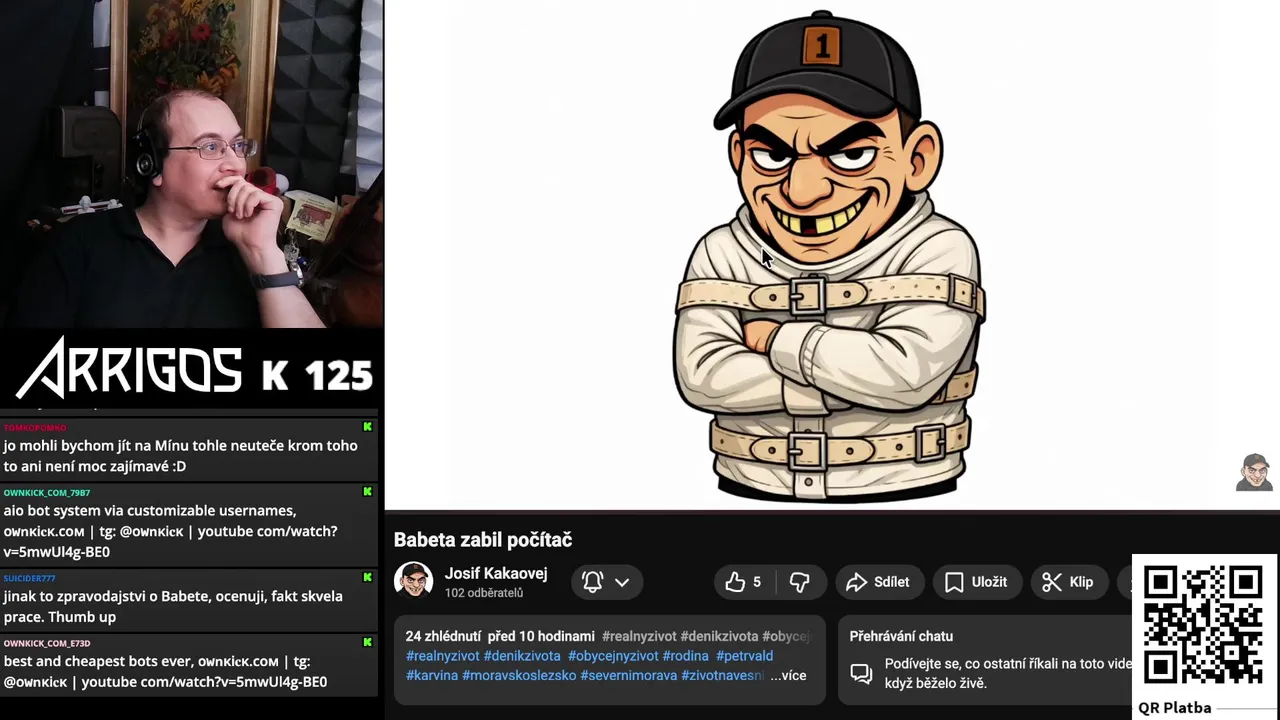
Task: Click the Uložit bookmark save button
Action: (x=975, y=582)
